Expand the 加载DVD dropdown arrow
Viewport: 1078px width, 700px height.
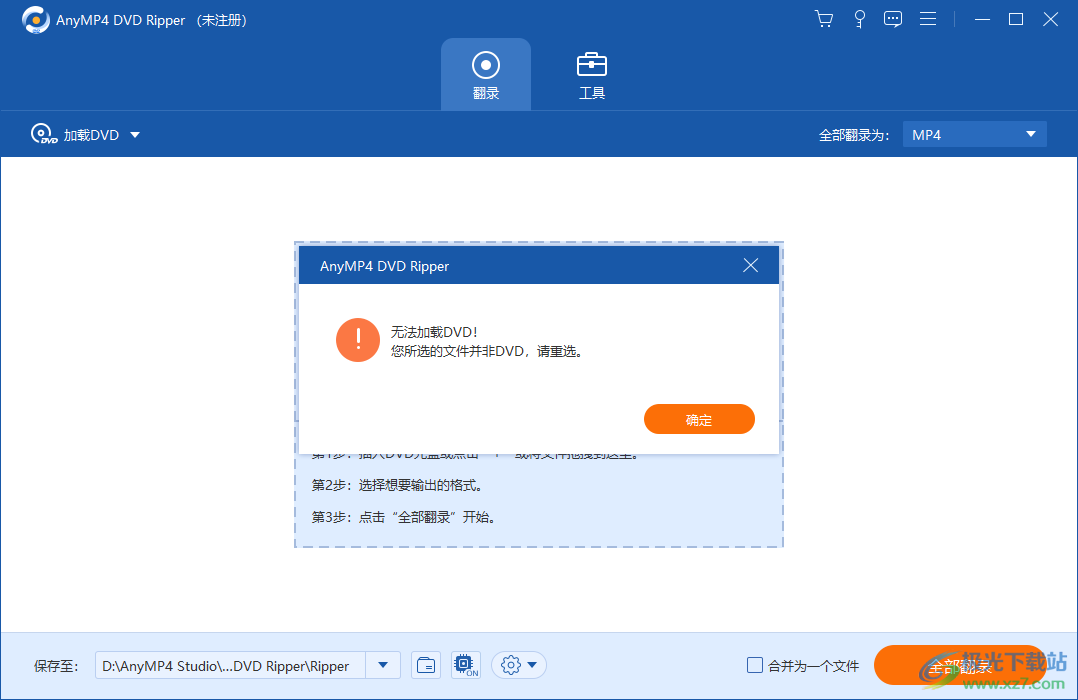click(x=135, y=135)
